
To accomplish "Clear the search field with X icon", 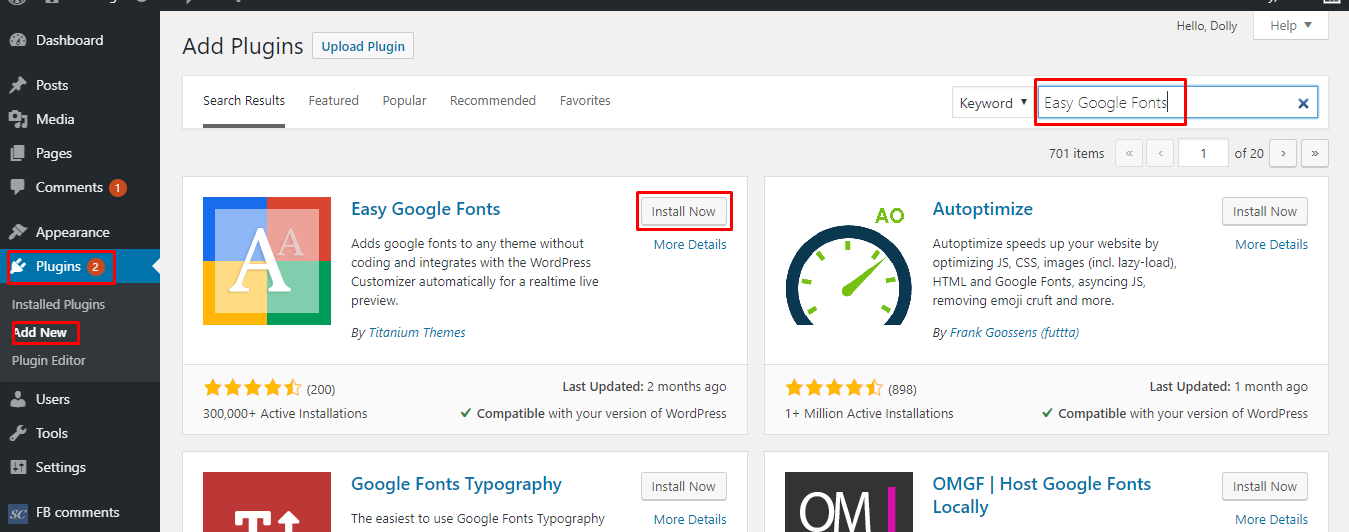I will [1303, 103].
